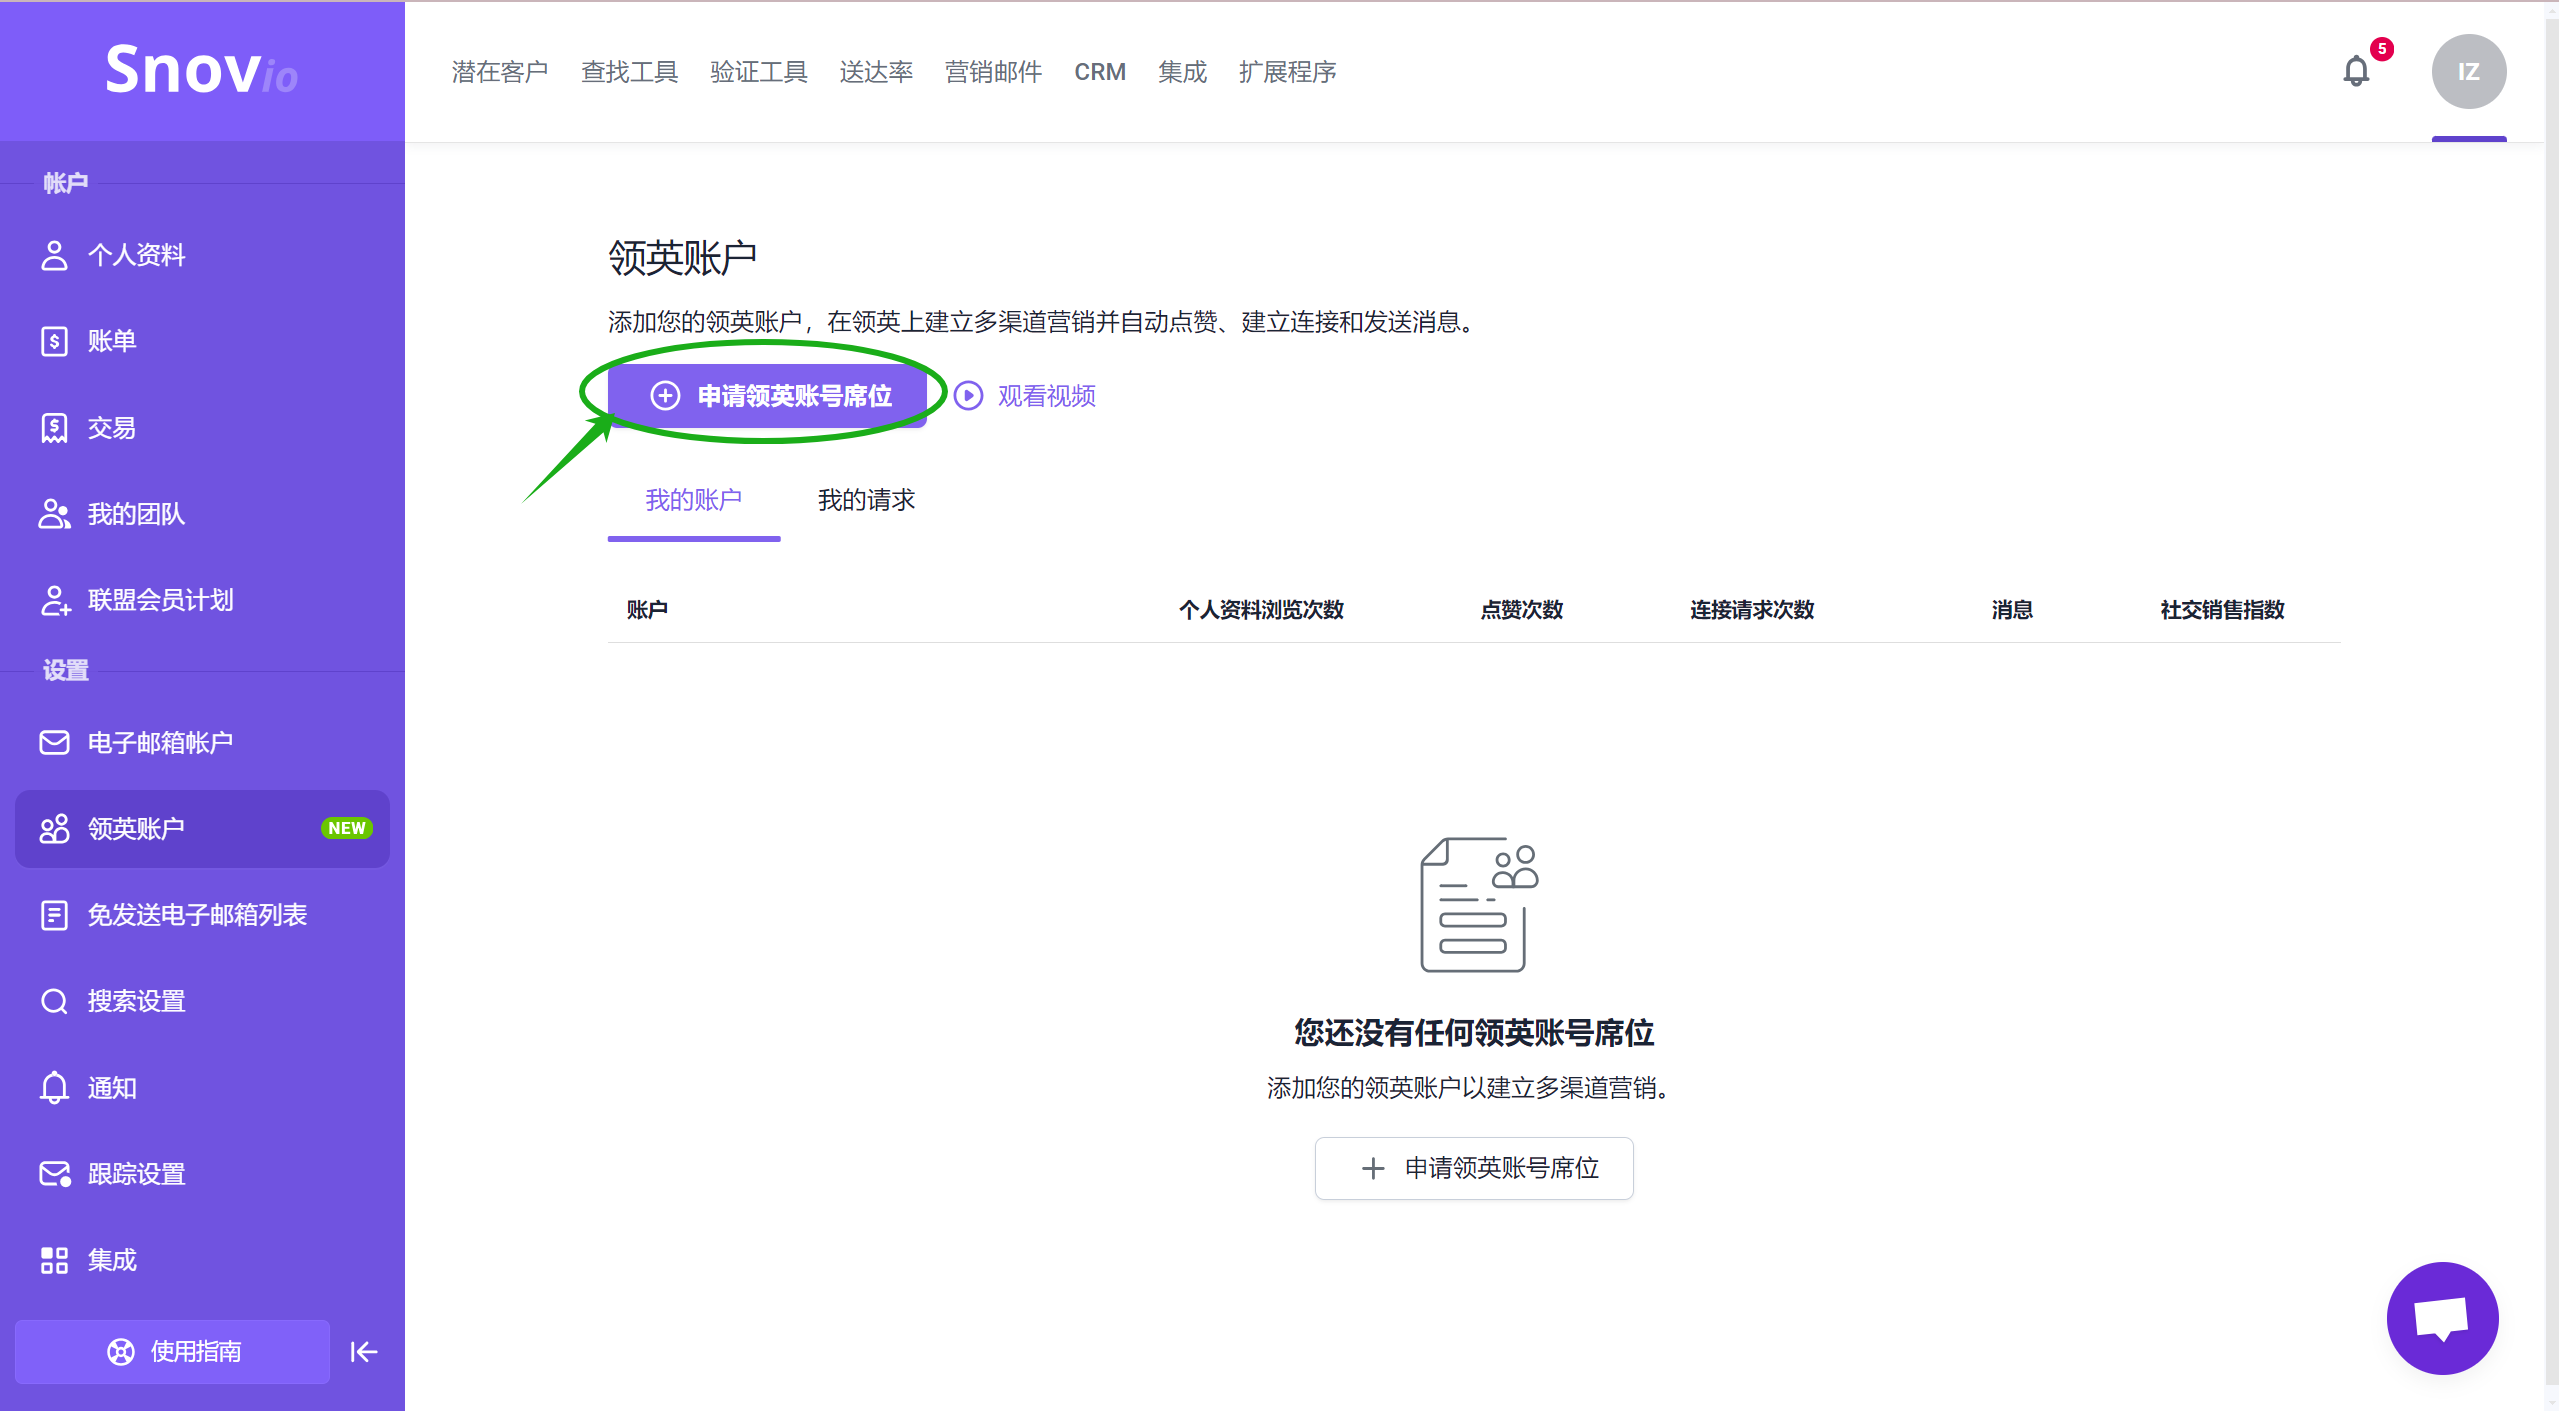The height and width of the screenshot is (1411, 2559).
Task: Click the 免发送电子邮箱列表 list icon
Action: click(x=54, y=915)
